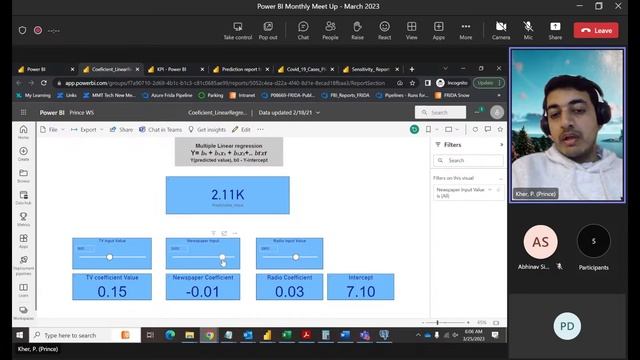Turn on the Camera
640x360 pixels.
pos(501,31)
